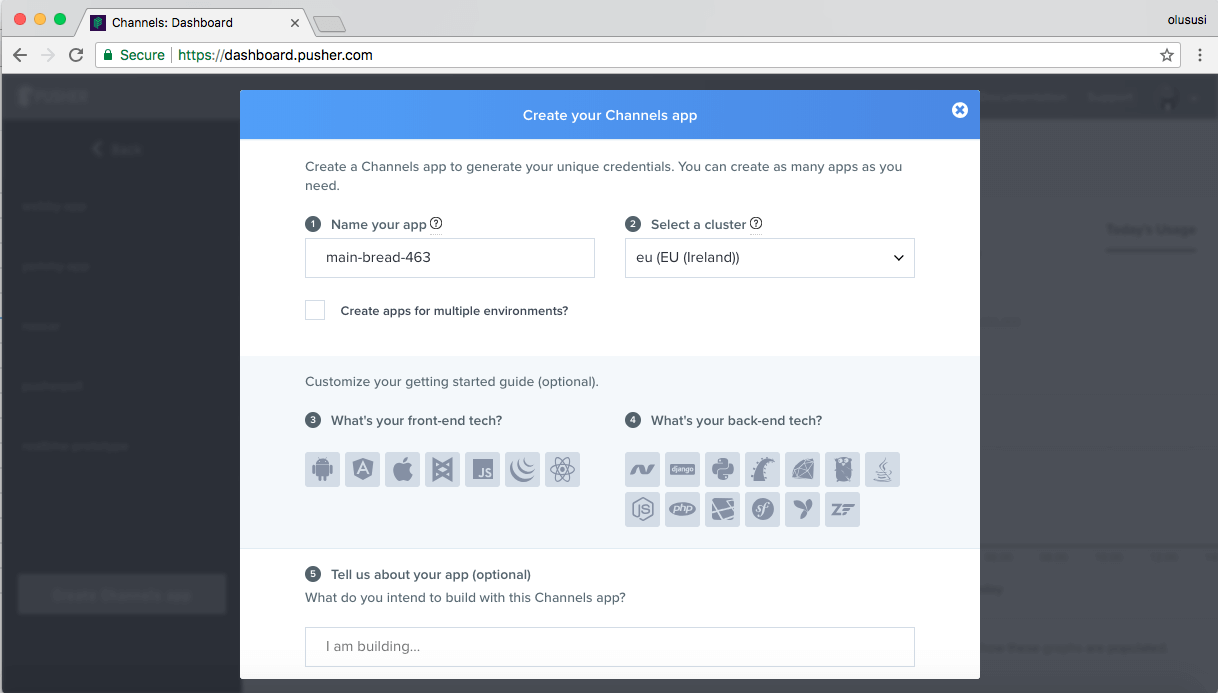Select the Backbone.js front-end icon

pos(442,469)
